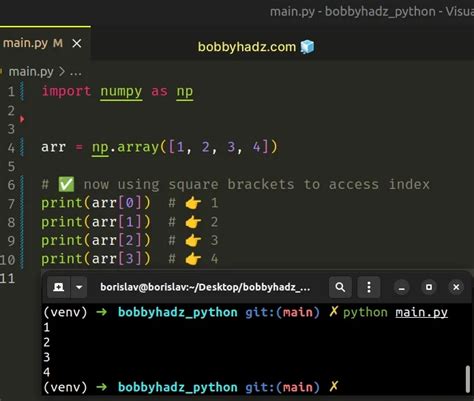474x401 pixels.
Task: Click the word numpy on line 1
Action: tap(121, 92)
